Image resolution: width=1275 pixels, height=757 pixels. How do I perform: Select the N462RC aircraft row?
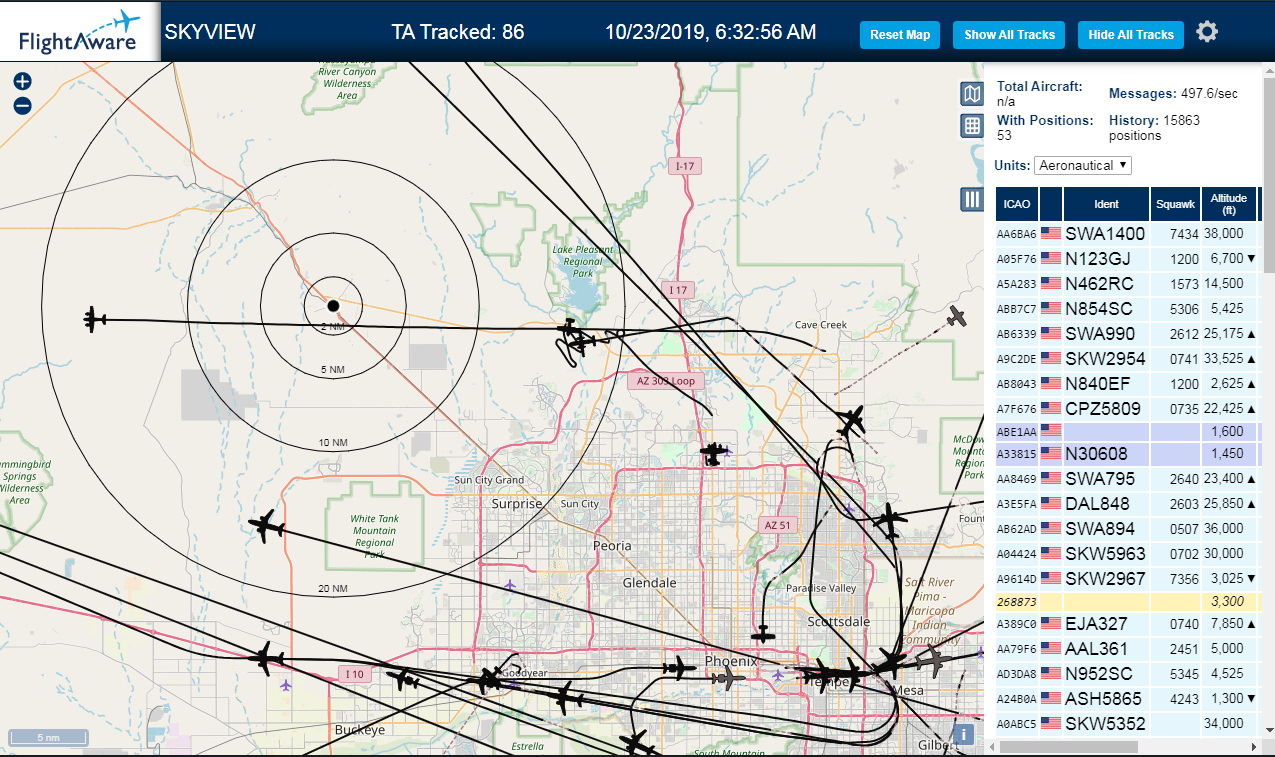[x=1127, y=283]
